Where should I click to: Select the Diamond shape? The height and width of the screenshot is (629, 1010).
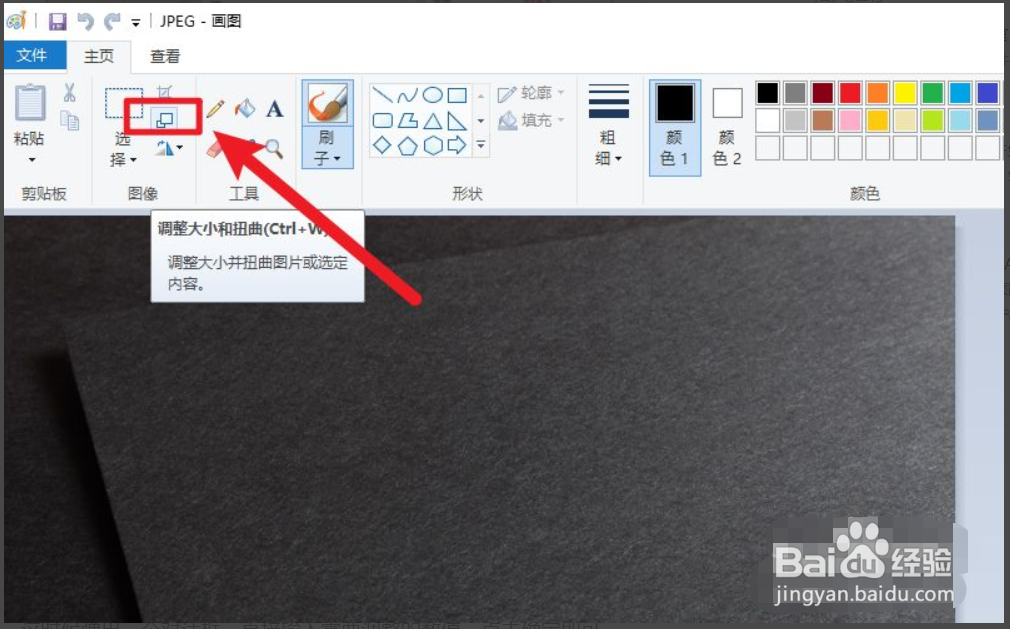tap(383, 146)
